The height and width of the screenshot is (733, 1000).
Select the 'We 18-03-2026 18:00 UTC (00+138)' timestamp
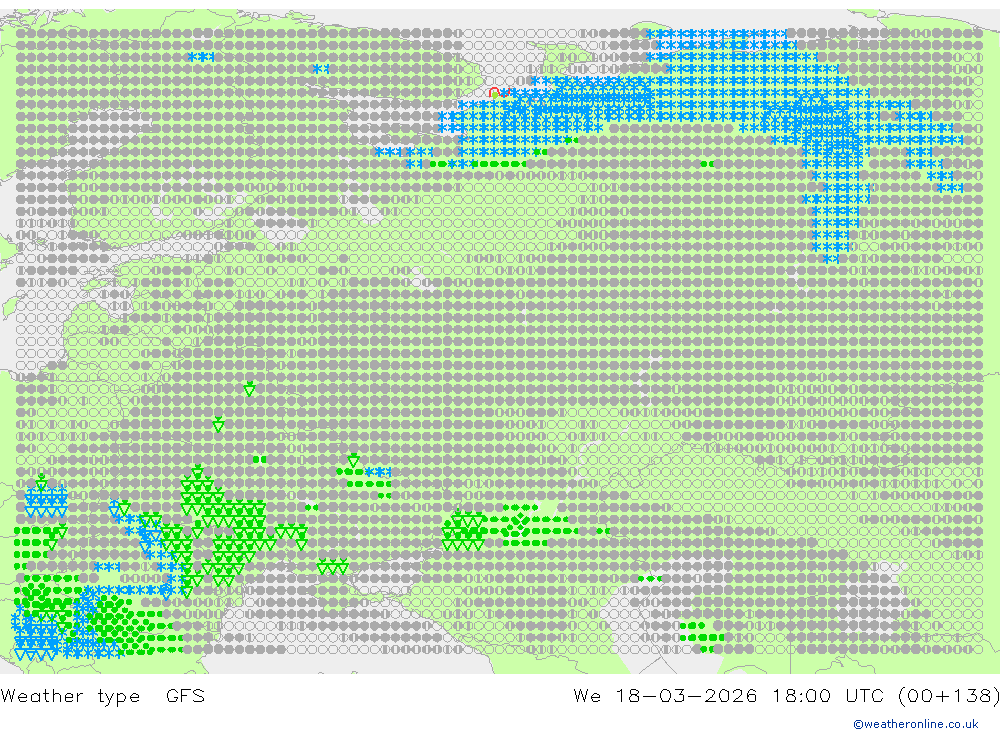tap(786, 695)
